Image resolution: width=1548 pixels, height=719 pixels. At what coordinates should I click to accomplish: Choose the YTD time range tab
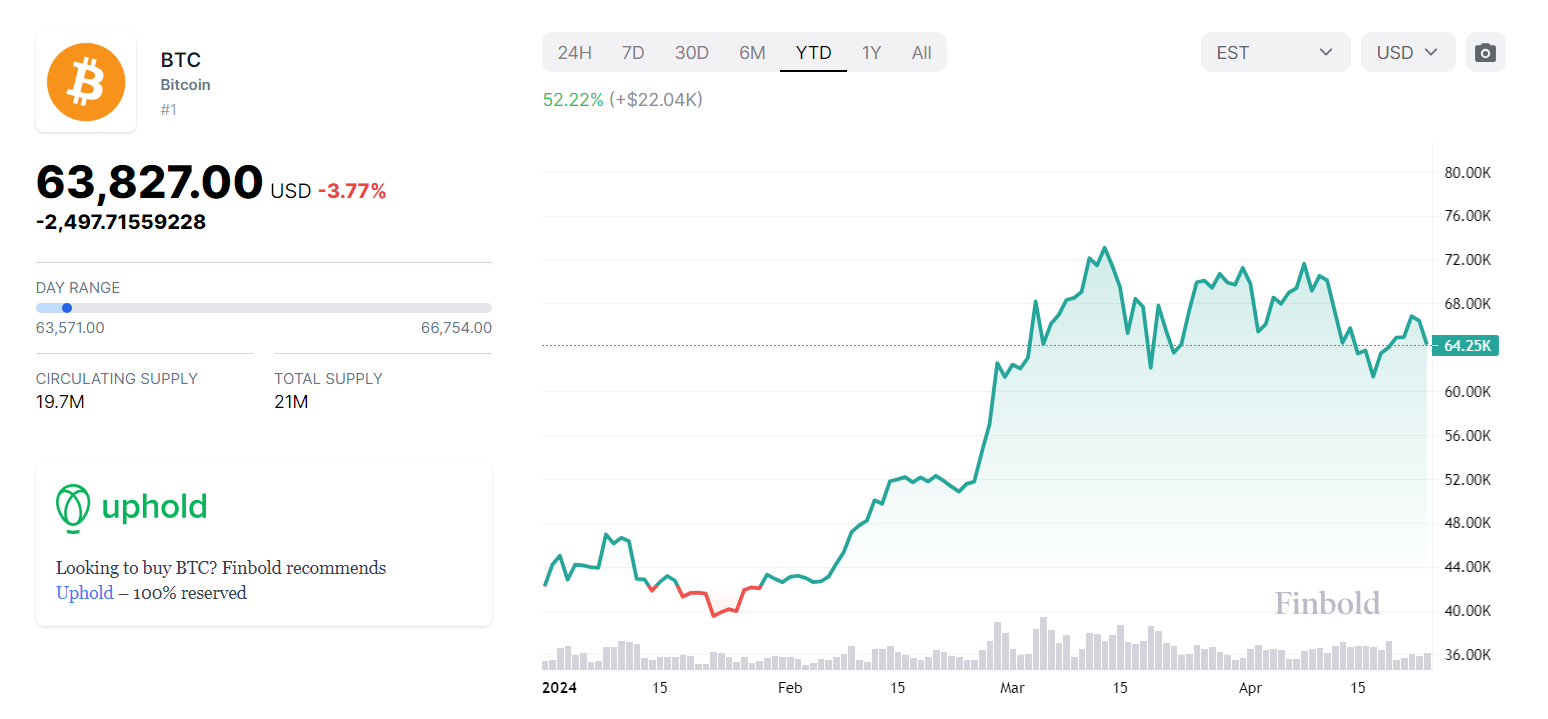click(813, 53)
